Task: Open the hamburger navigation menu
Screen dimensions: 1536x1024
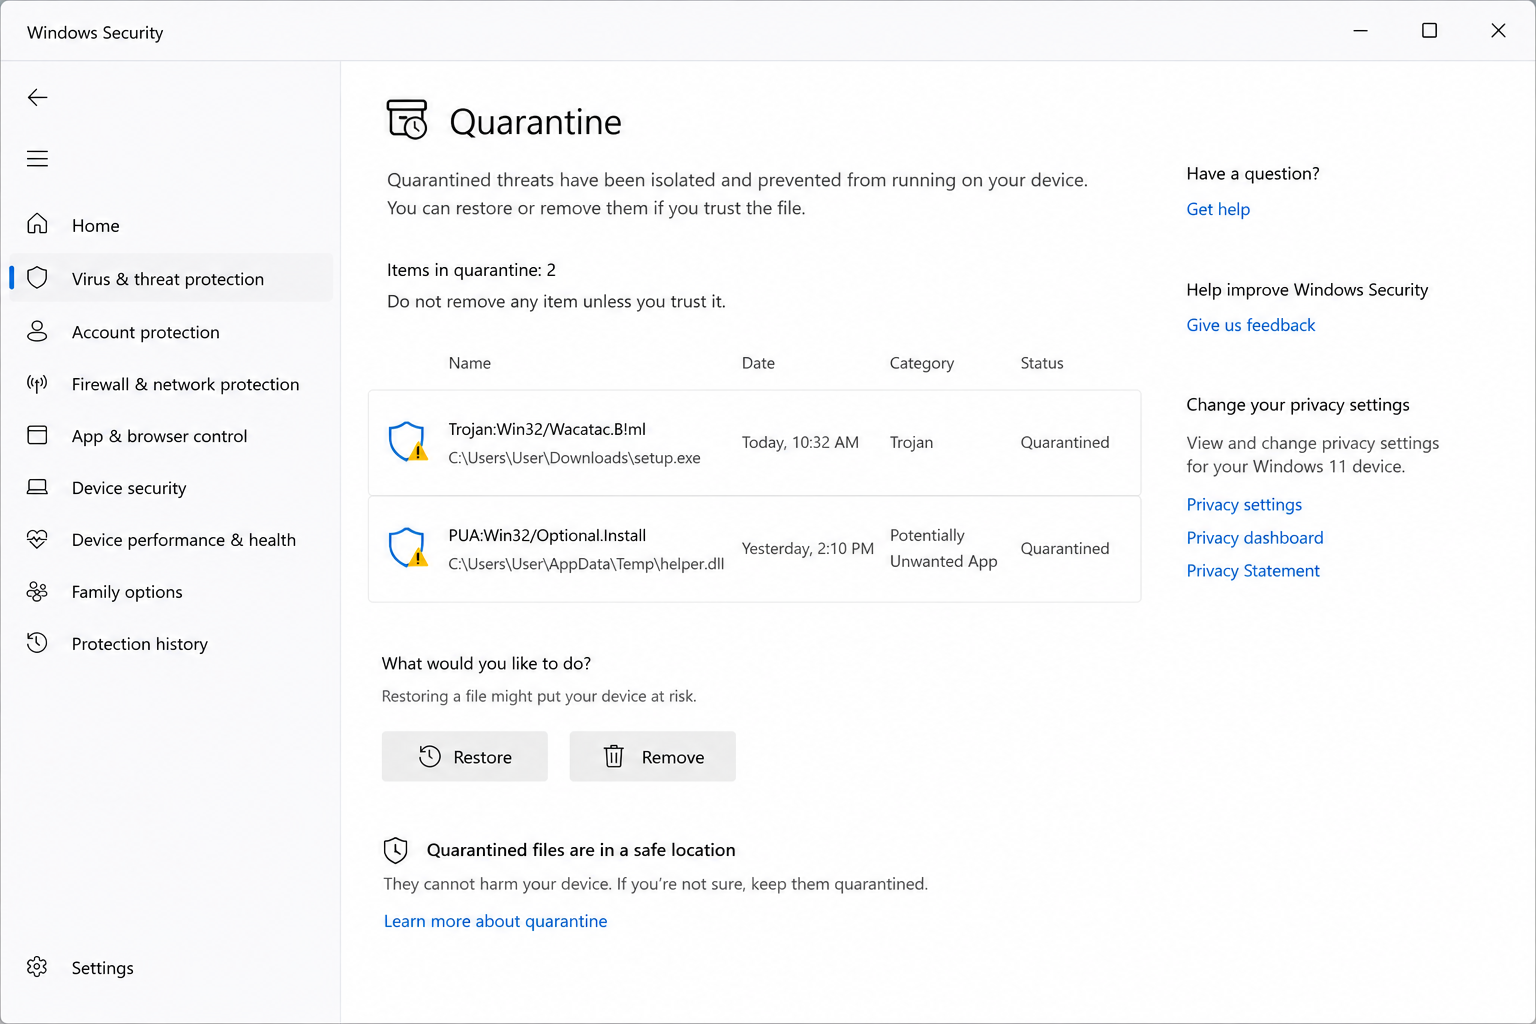Action: (x=37, y=158)
